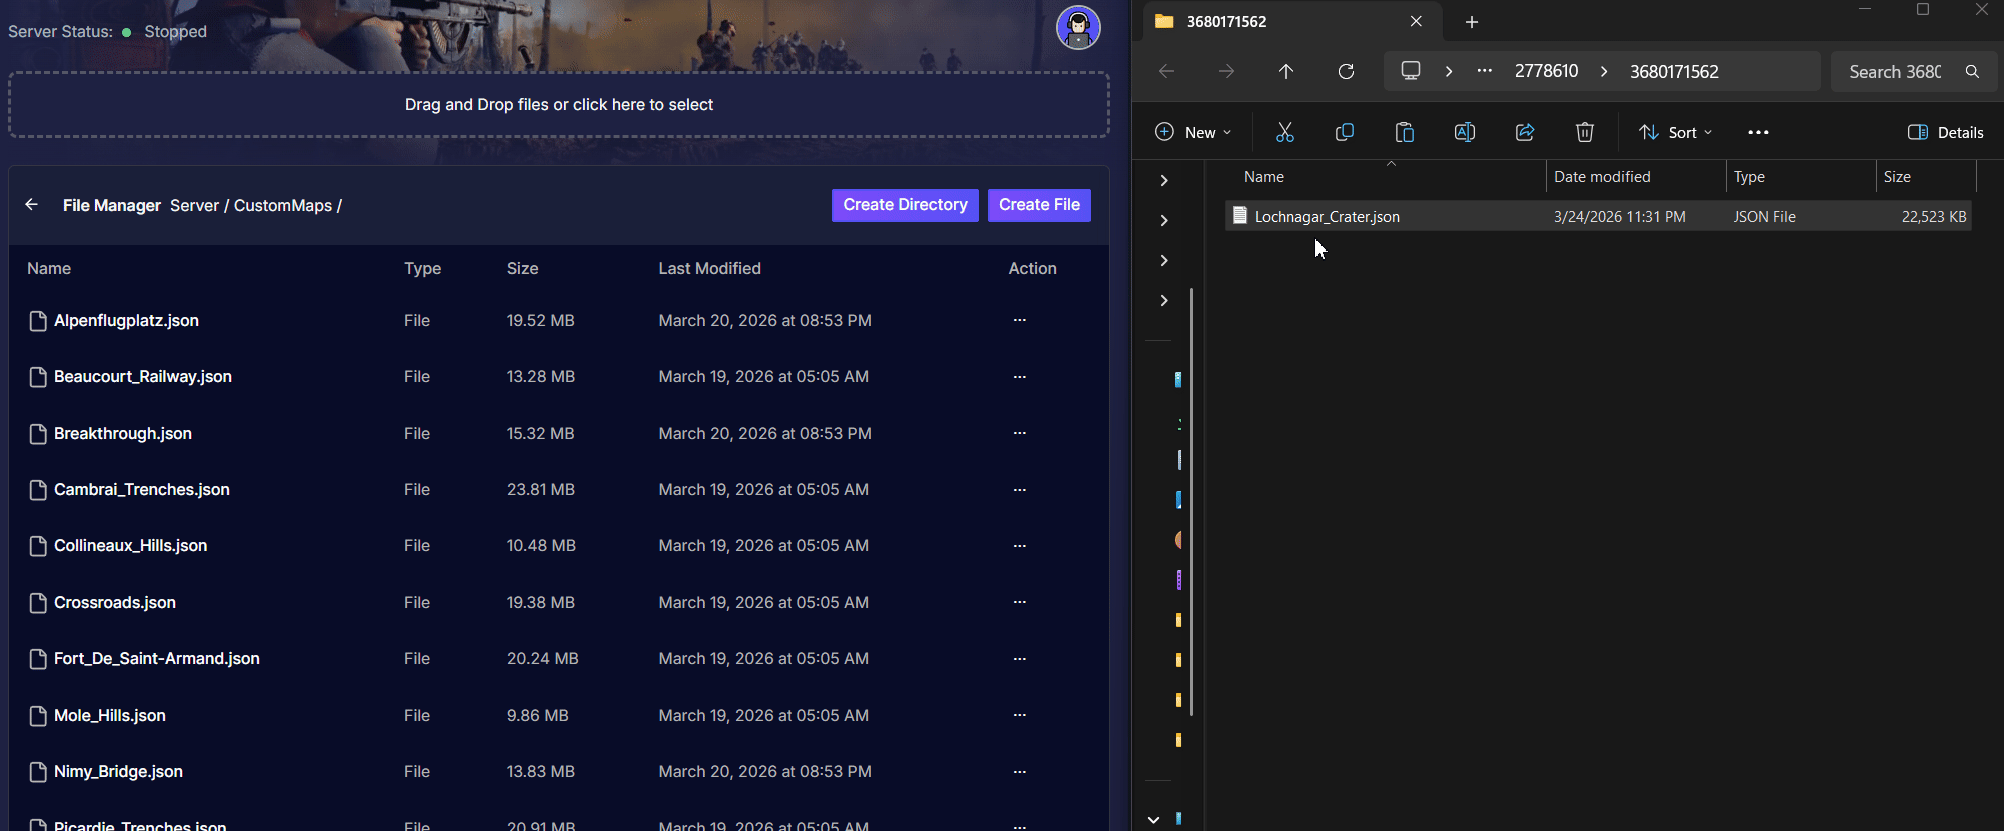Click the Explorer navigation pane scrollbar
The width and height of the screenshot is (2004, 831).
point(1191,500)
